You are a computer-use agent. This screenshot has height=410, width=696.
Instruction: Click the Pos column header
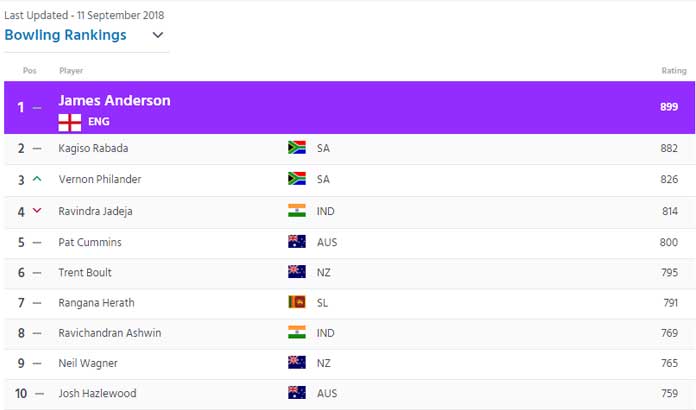click(x=30, y=71)
